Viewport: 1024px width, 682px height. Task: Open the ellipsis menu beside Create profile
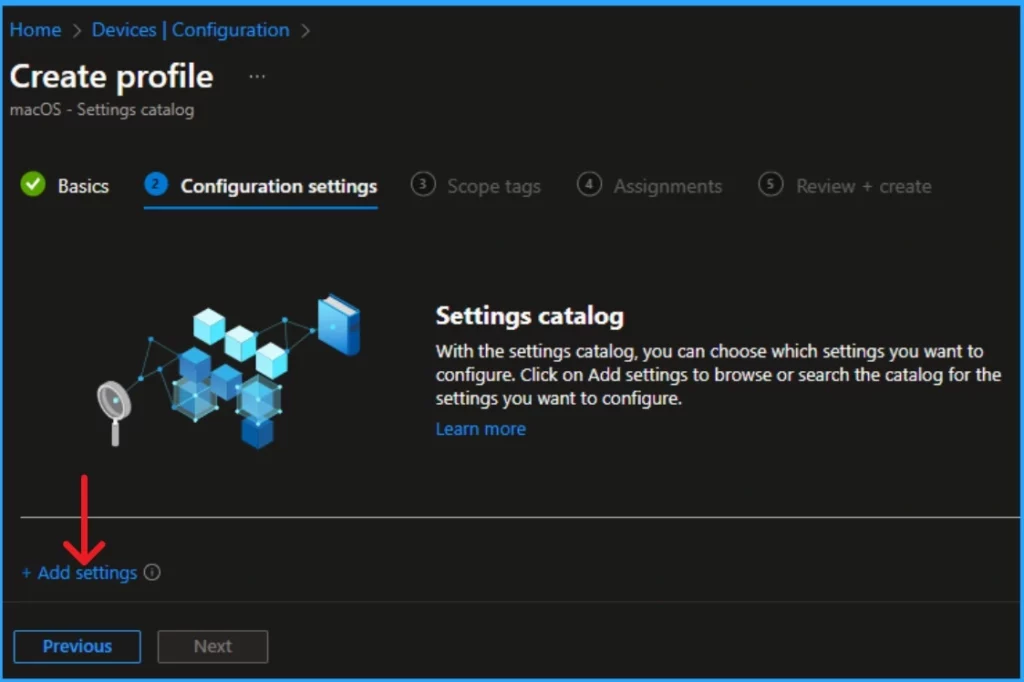point(257,76)
